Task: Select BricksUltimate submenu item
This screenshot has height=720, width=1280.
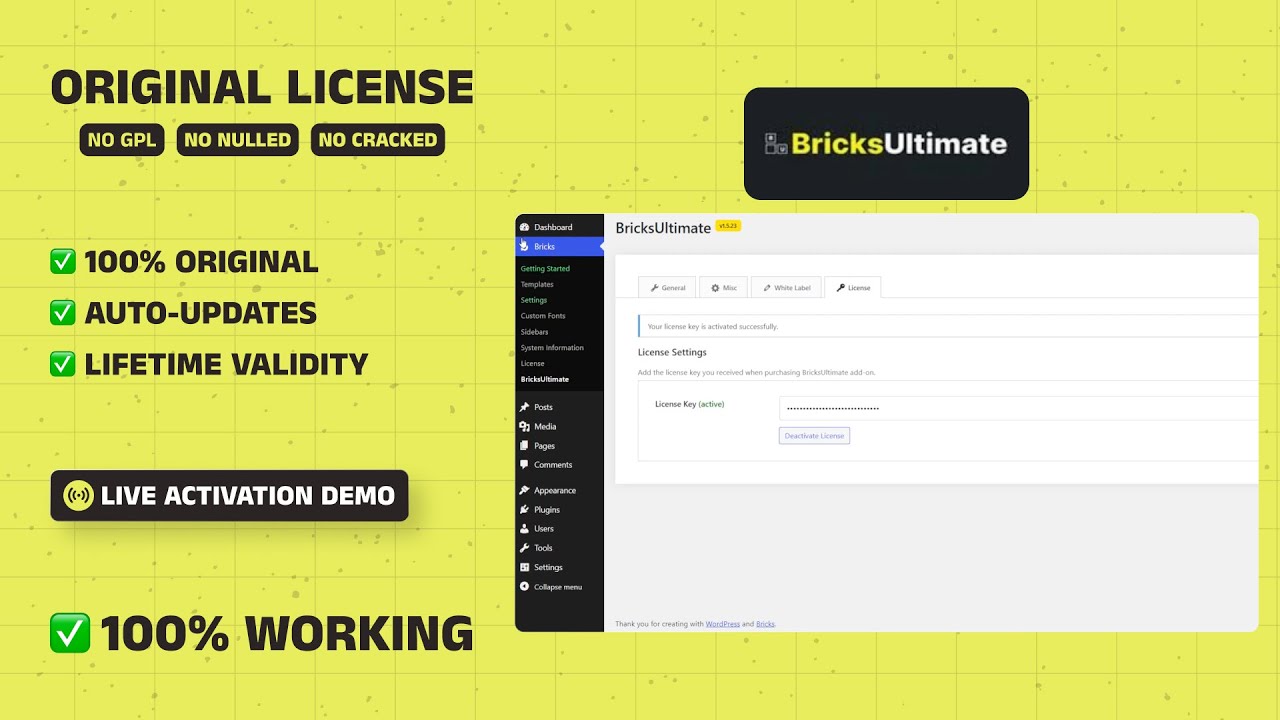Action: coord(545,380)
